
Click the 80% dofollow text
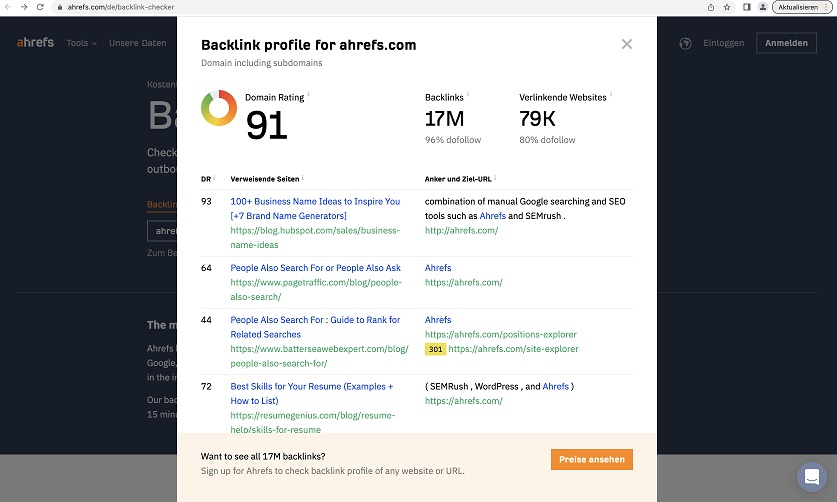pos(547,140)
